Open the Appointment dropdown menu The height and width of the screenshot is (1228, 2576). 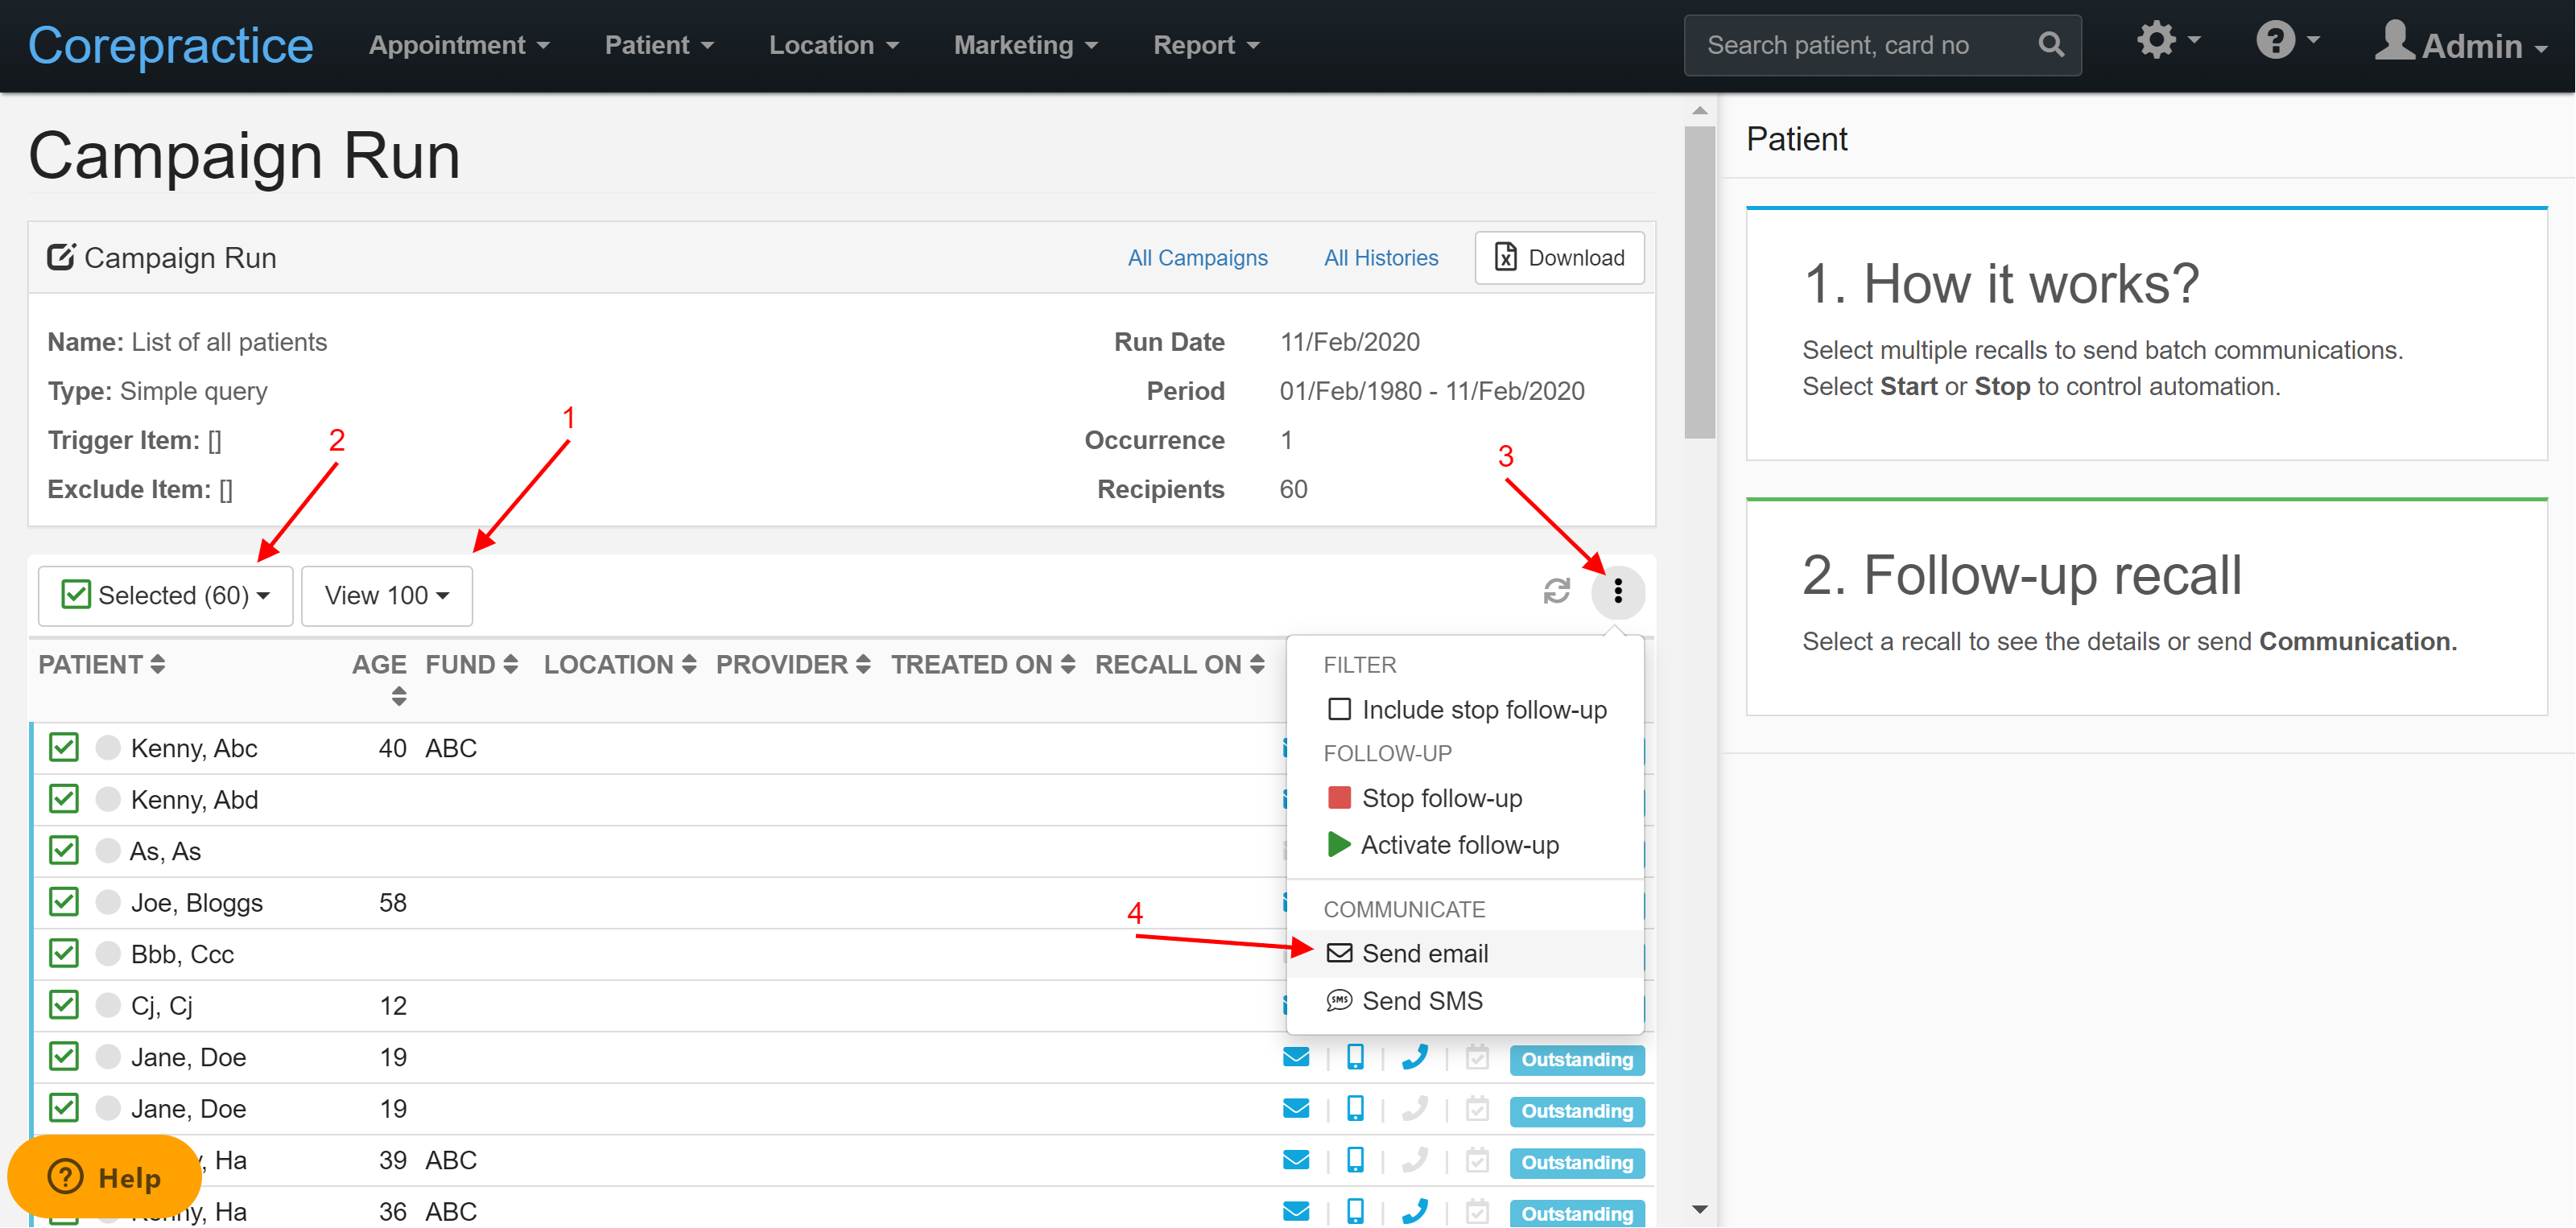pyautogui.click(x=459, y=45)
